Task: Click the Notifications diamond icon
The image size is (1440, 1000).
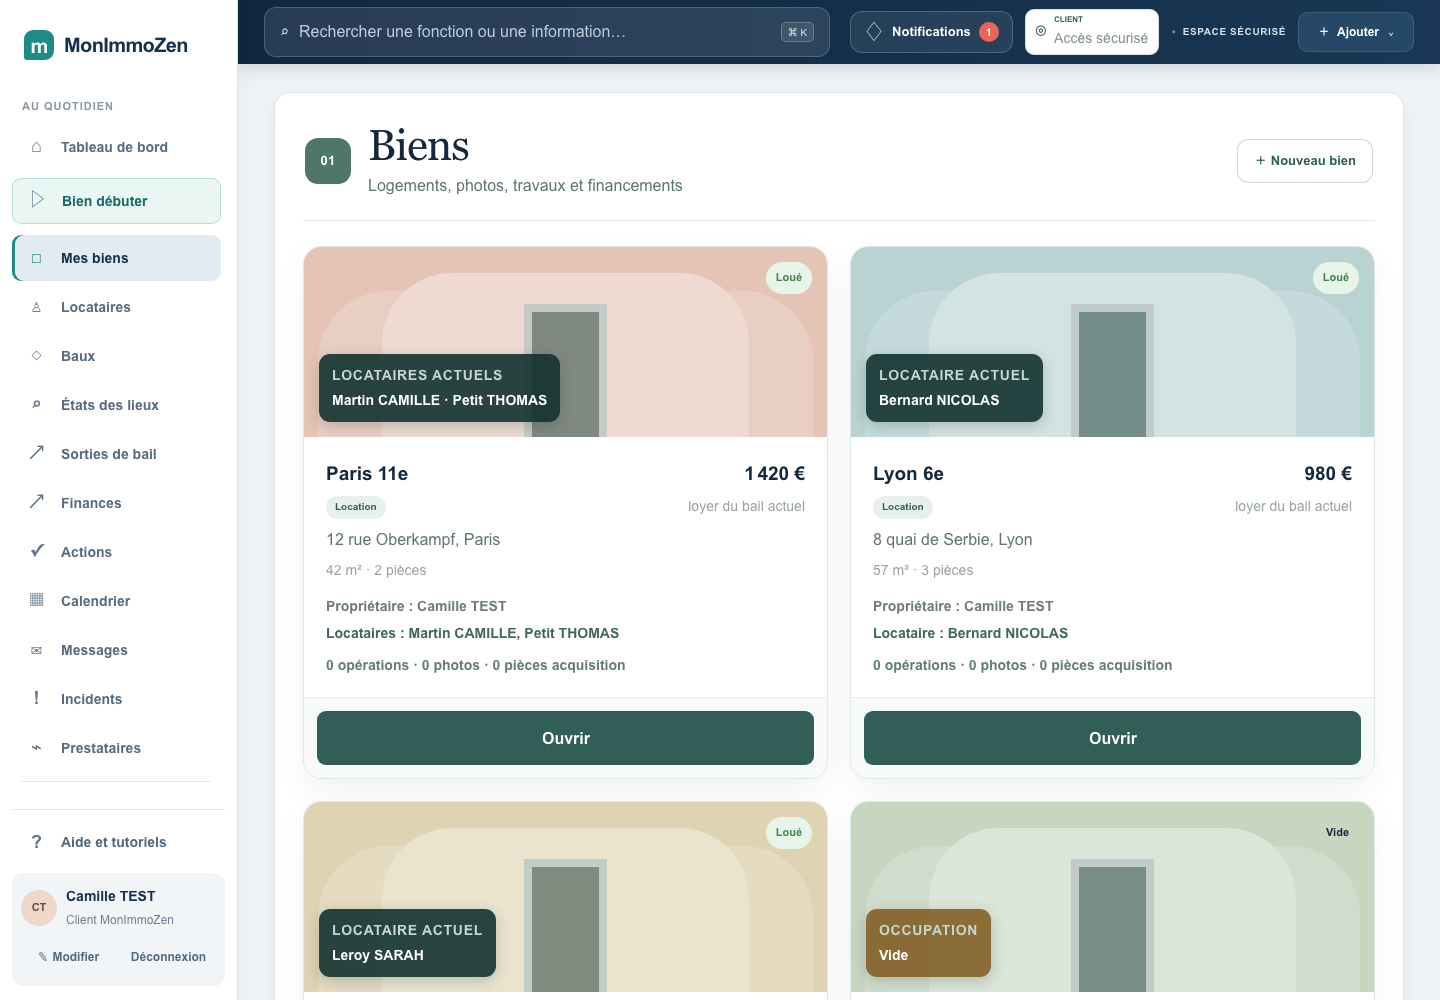Action: 874,32
